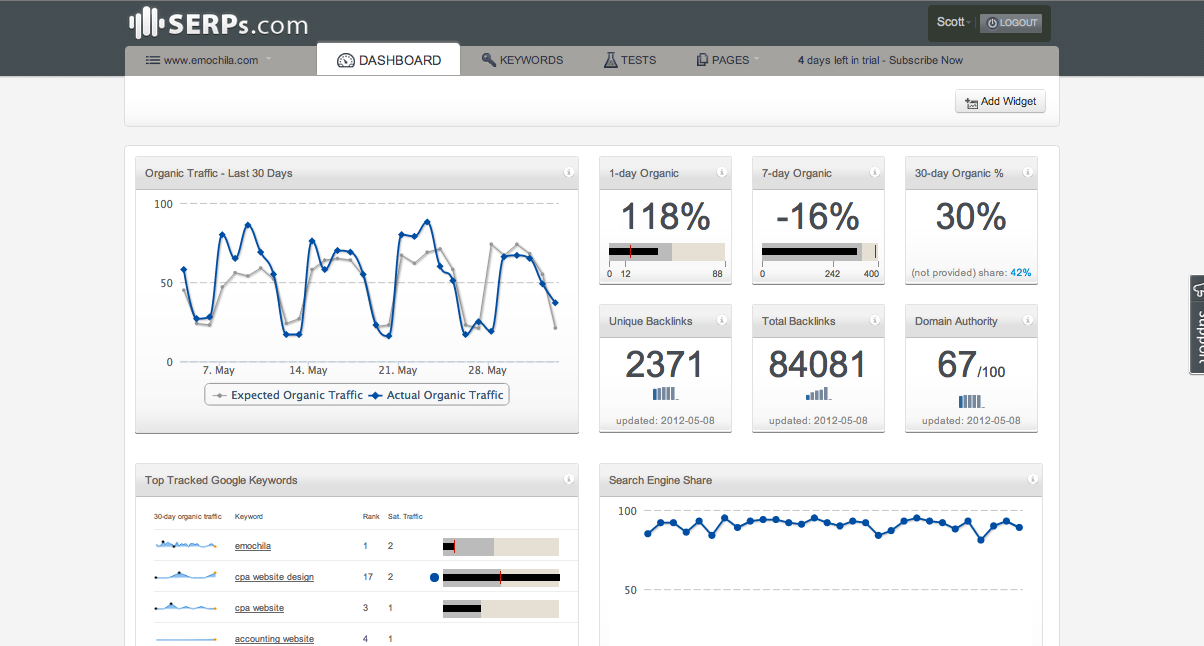Open the www.emochila.com site selector

210,60
